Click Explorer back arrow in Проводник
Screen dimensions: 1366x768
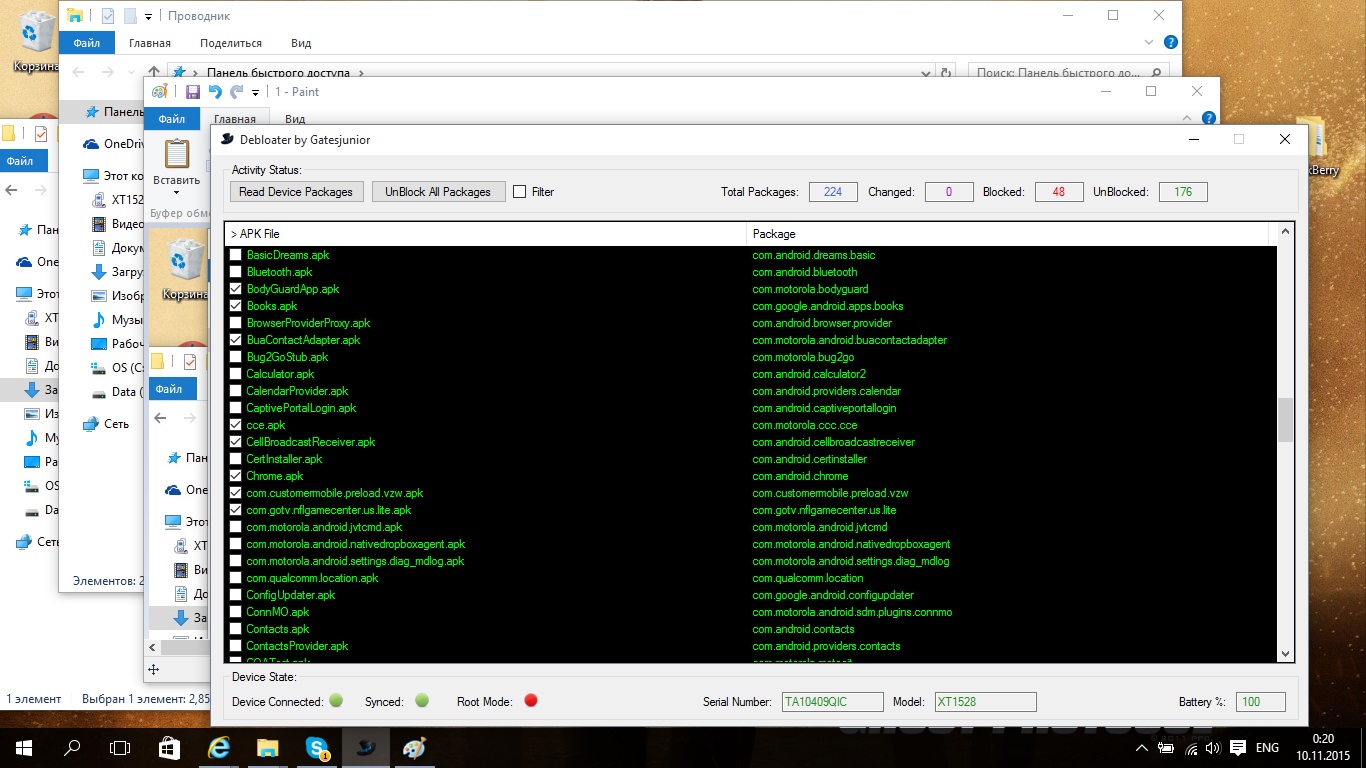[x=79, y=72]
